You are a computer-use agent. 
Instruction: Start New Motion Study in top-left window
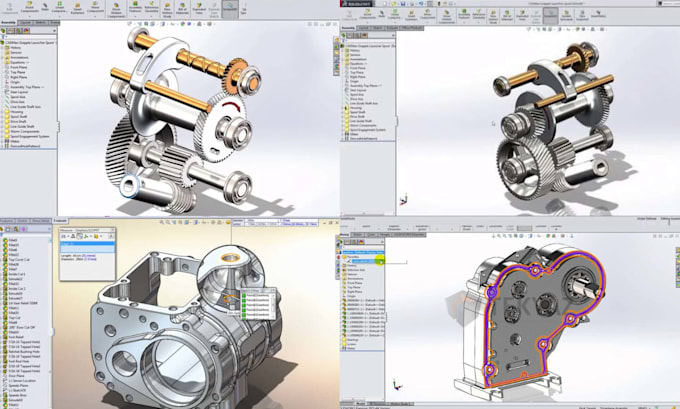tap(167, 10)
